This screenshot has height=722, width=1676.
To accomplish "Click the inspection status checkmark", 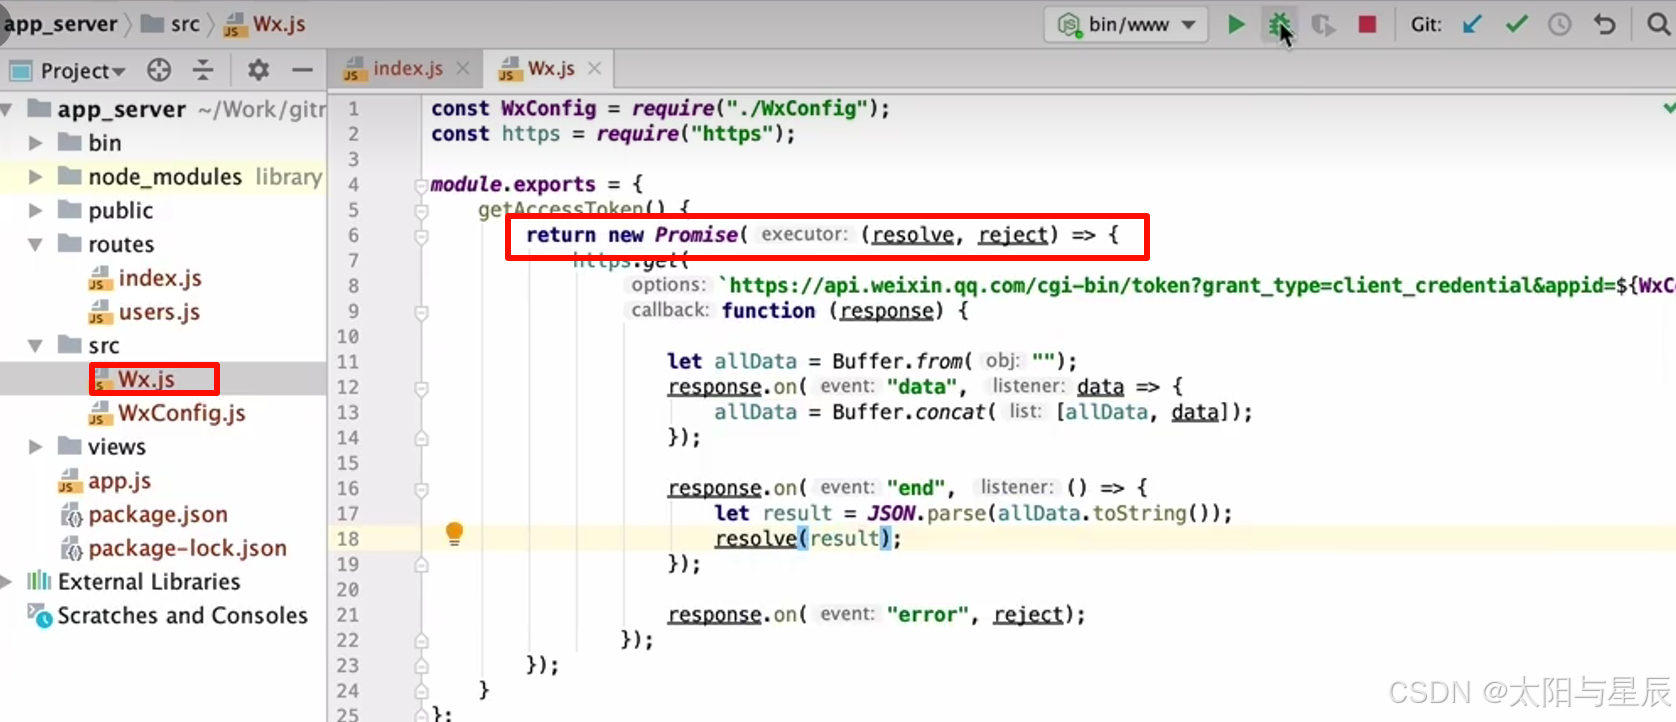I will click(x=1668, y=107).
